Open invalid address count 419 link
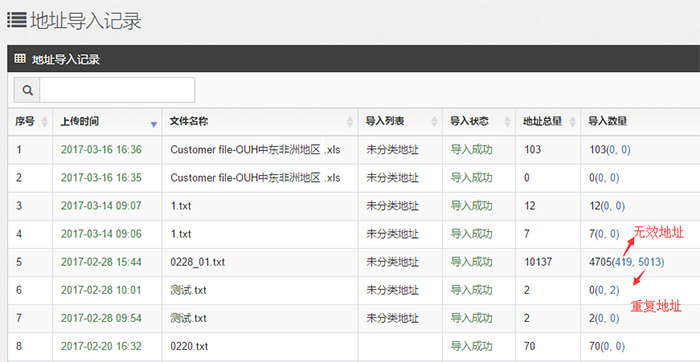The width and height of the screenshot is (700, 362). (624, 262)
